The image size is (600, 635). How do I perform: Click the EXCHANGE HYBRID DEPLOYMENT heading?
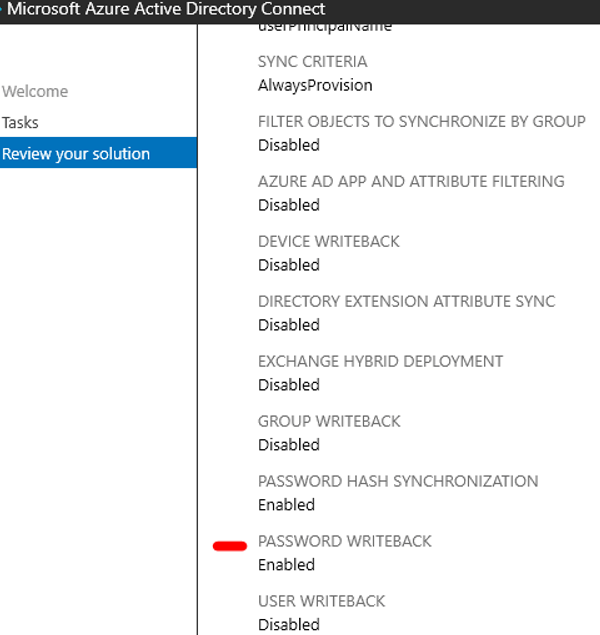coord(380,362)
